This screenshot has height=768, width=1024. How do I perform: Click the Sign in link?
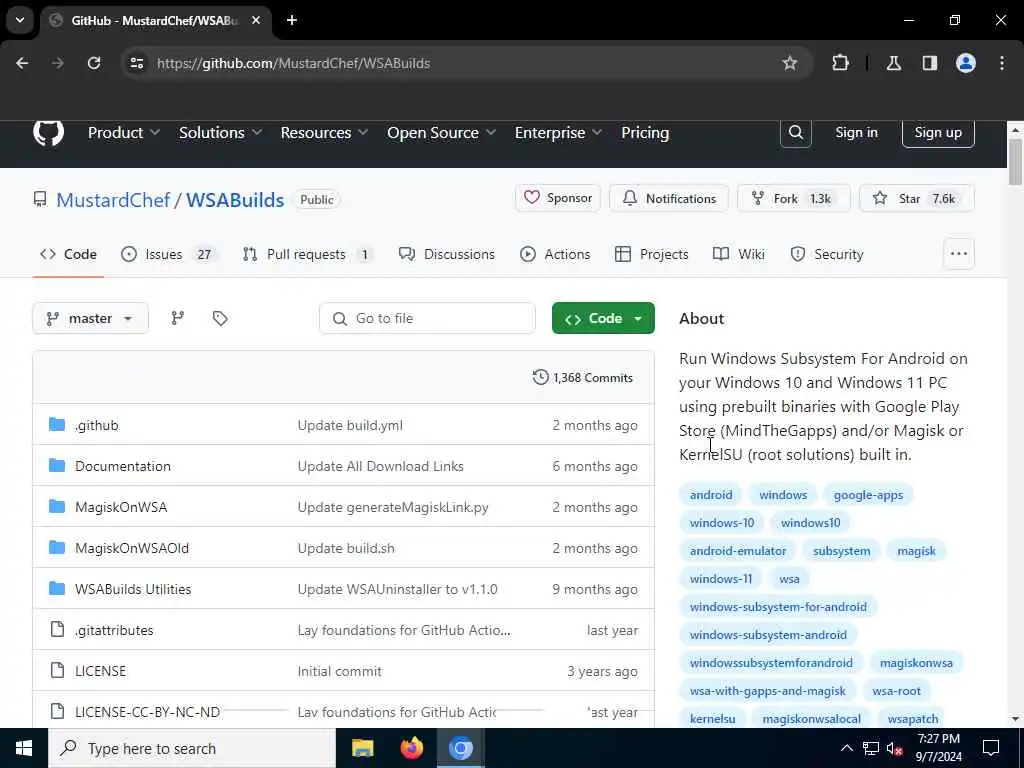[x=856, y=133]
